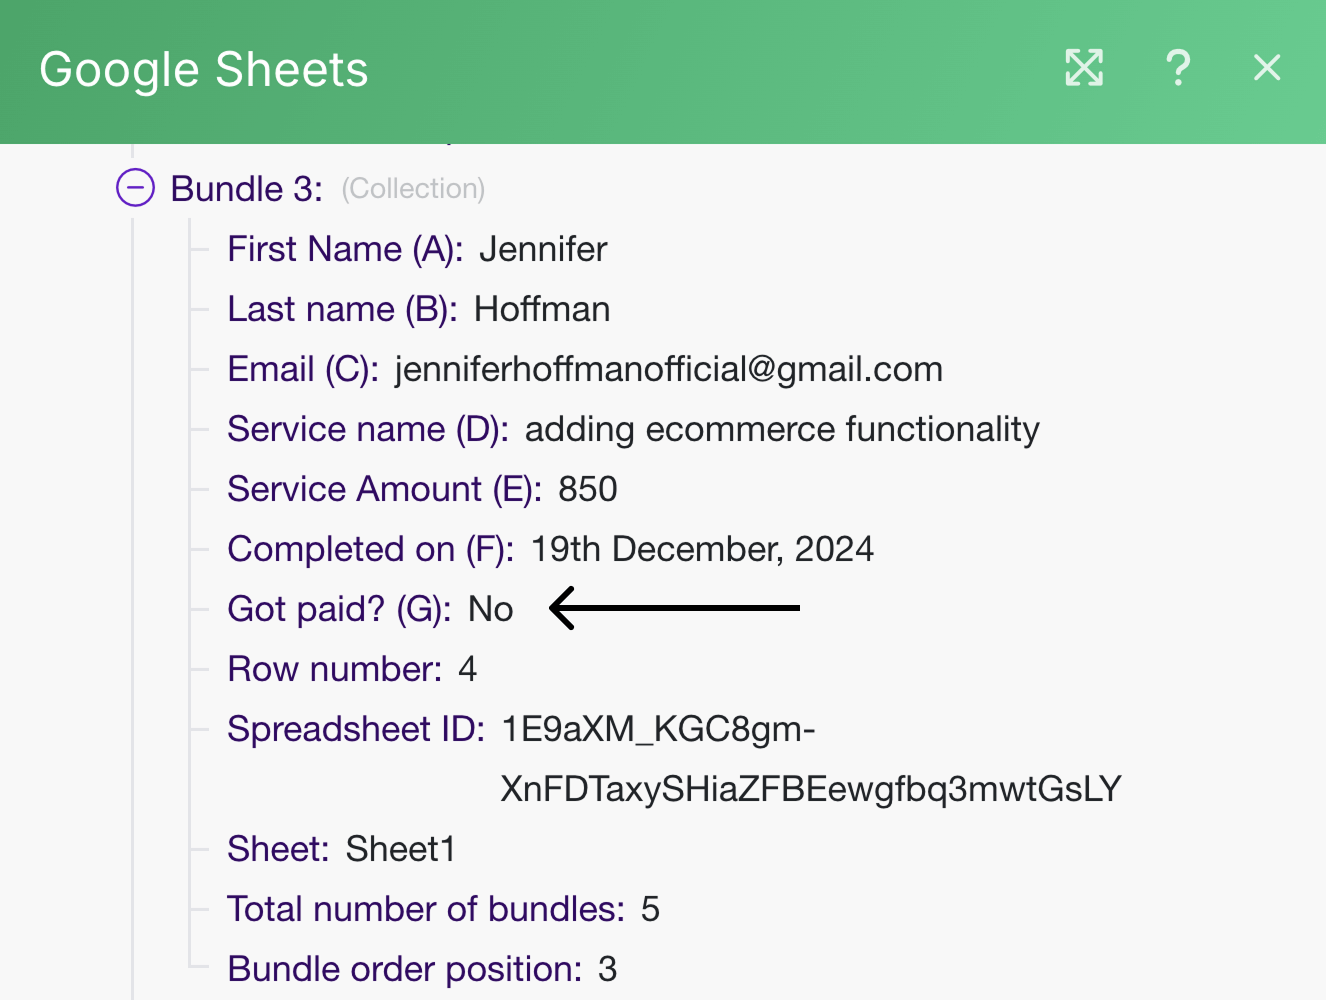This screenshot has height=1000, width=1326.
Task: Select the Completed on (F) label
Action: [x=370, y=549]
